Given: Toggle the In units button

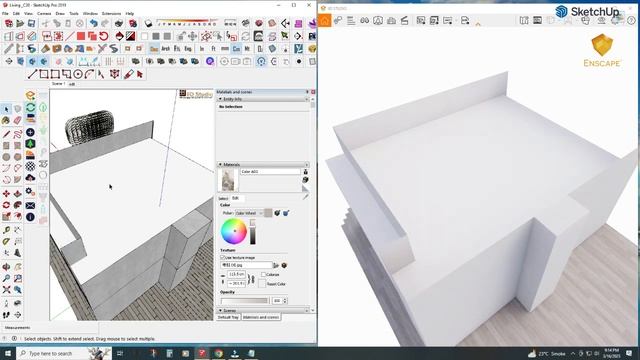Looking at the screenshot, I should (x=202, y=49).
